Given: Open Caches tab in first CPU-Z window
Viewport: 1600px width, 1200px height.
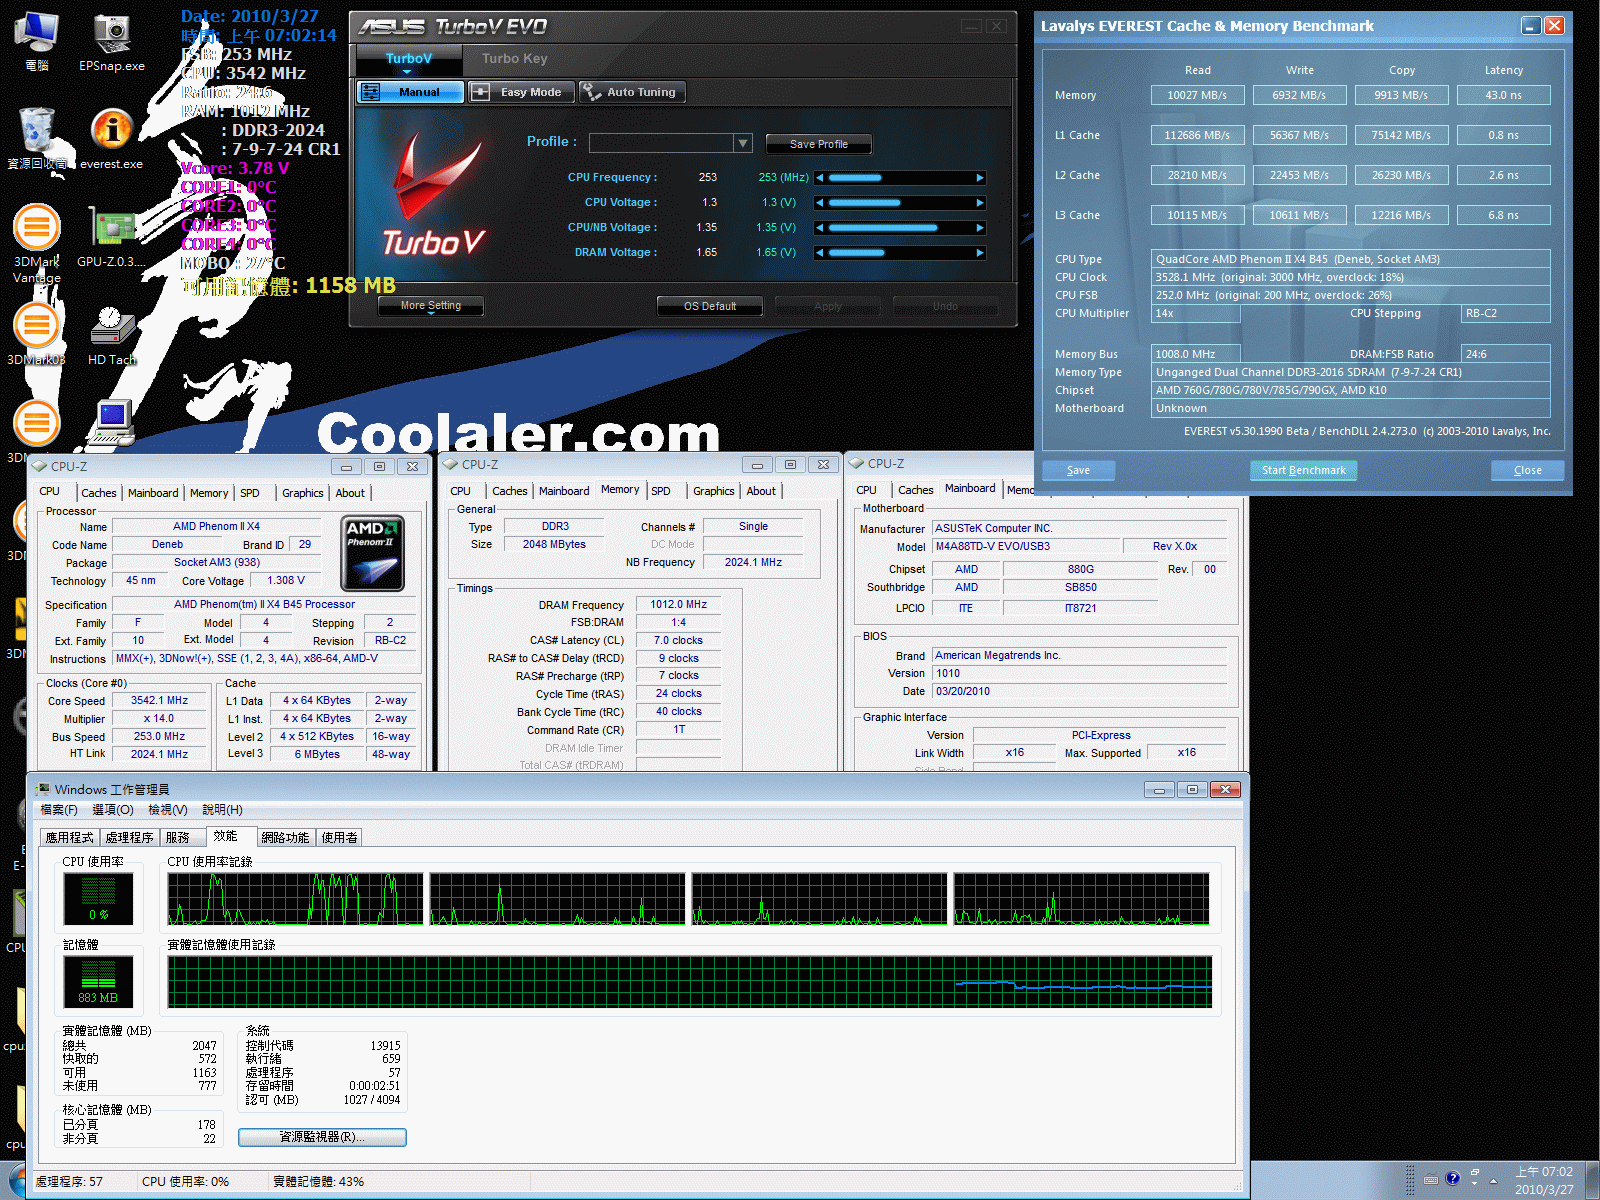Looking at the screenshot, I should tap(98, 493).
